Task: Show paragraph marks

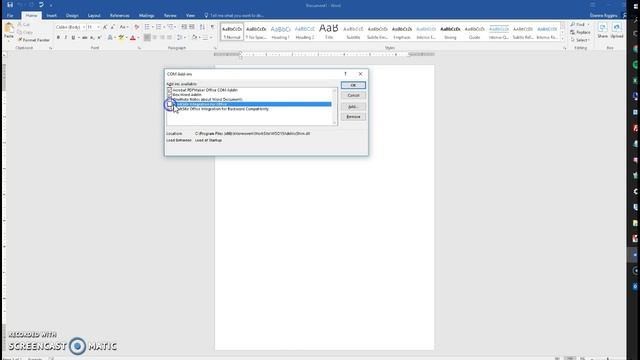Action: point(212,27)
